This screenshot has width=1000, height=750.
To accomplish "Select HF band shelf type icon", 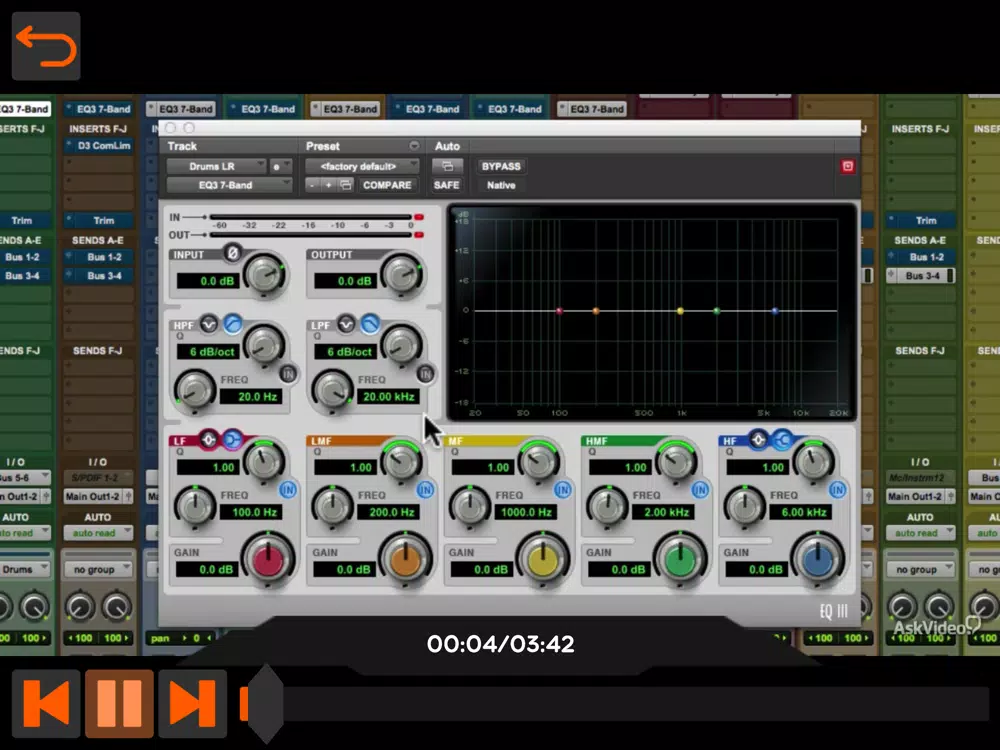I will point(782,439).
